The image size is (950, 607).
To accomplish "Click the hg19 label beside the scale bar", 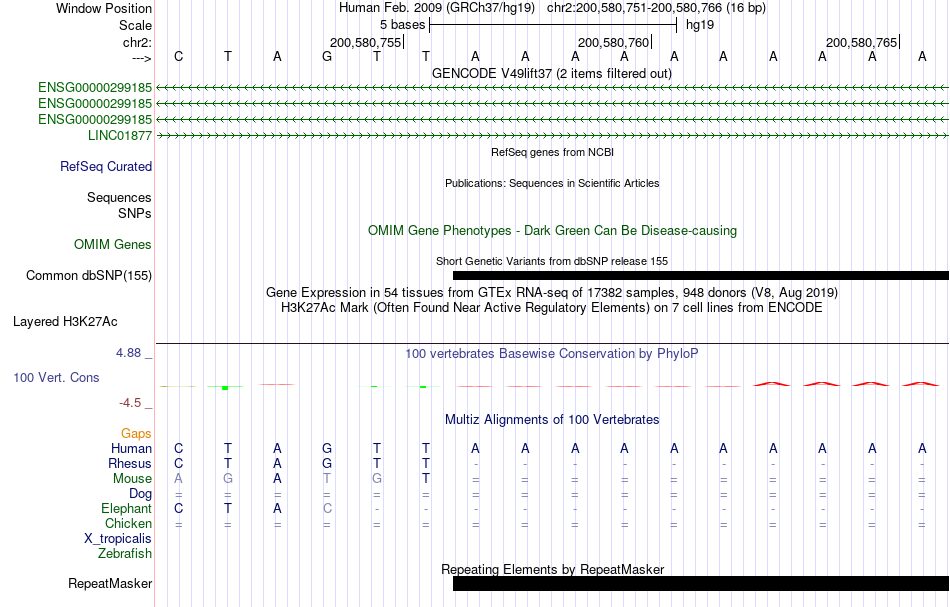I will pyautogui.click(x=700, y=25).
